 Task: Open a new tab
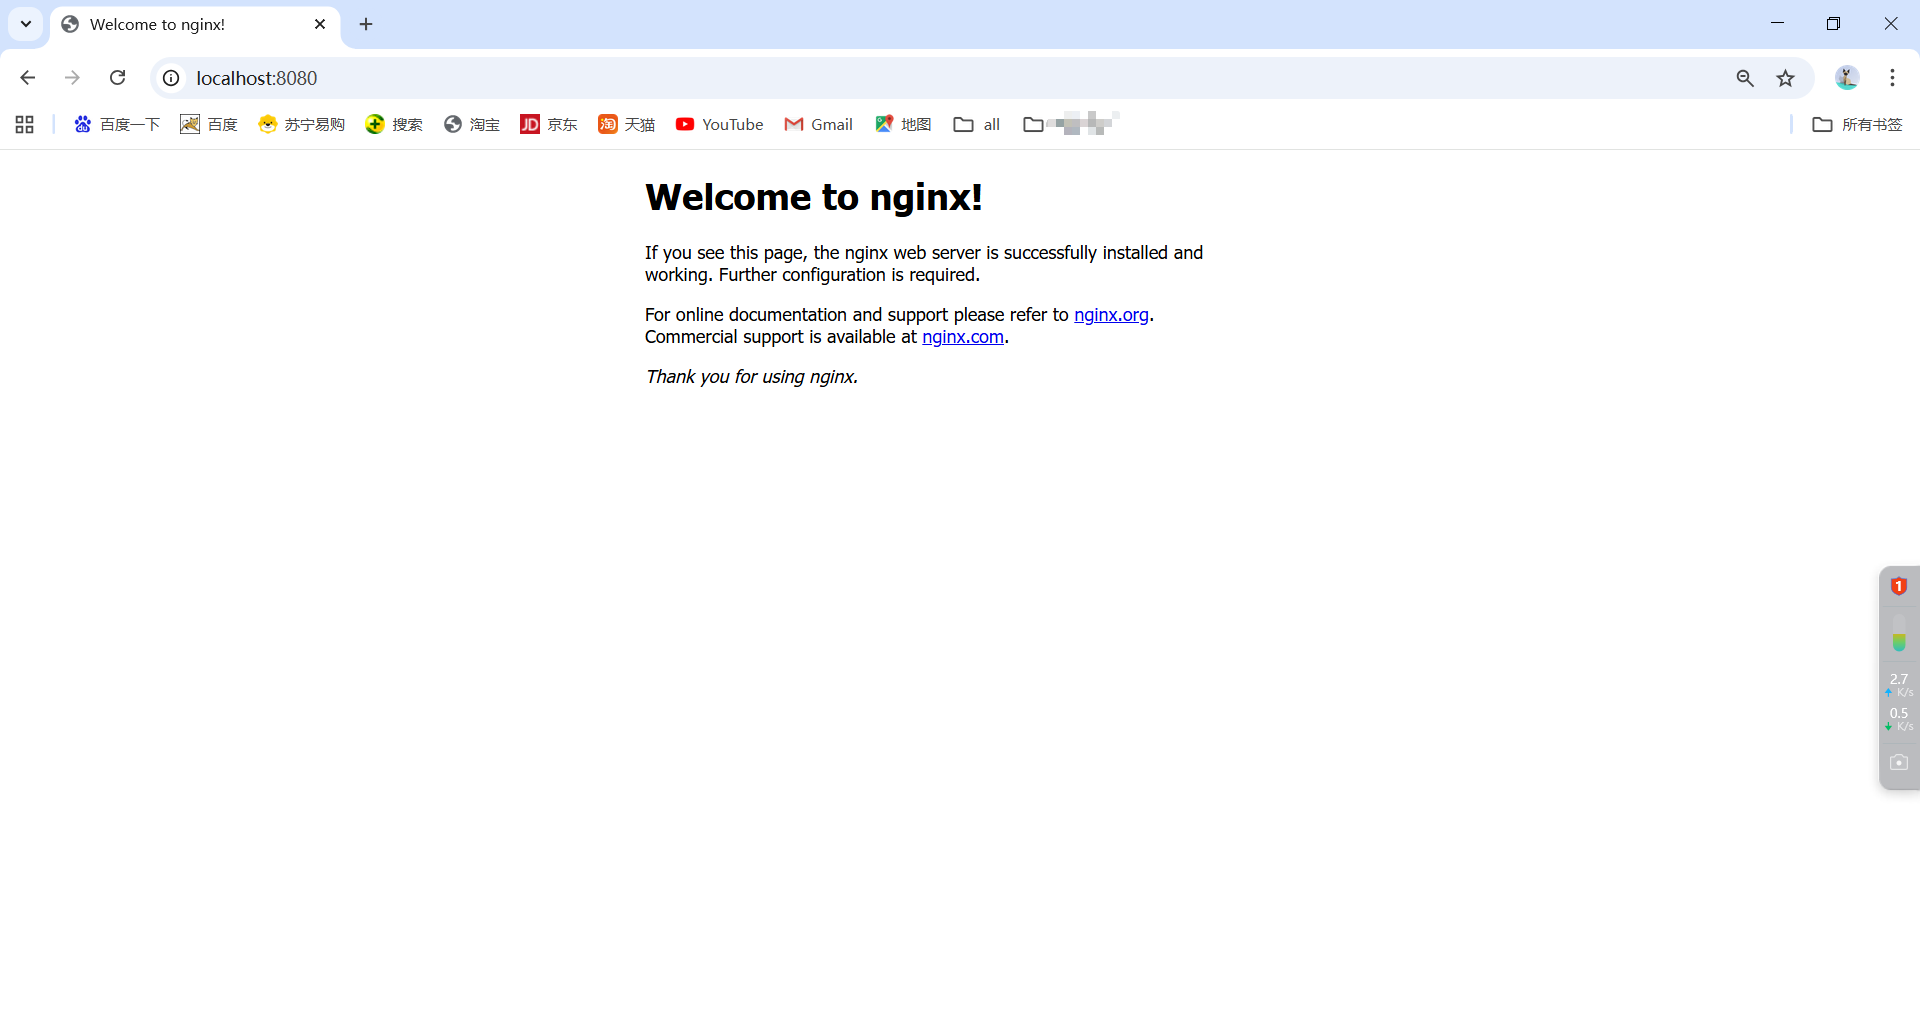click(366, 24)
